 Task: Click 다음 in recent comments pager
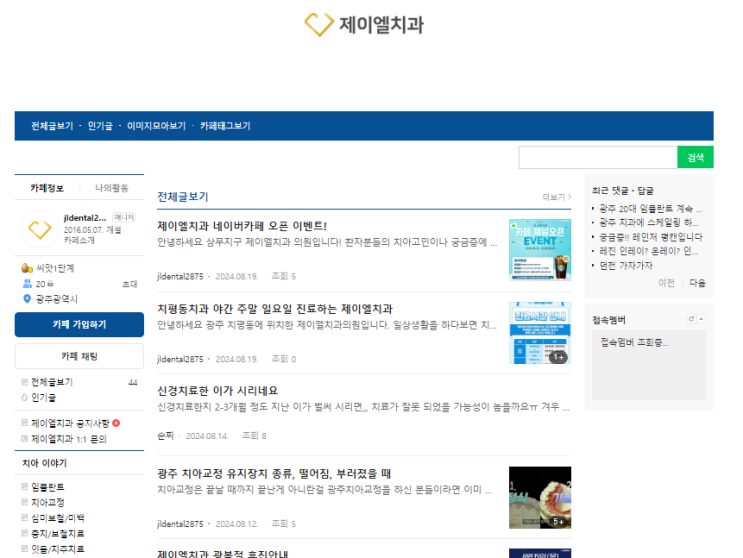pos(697,283)
